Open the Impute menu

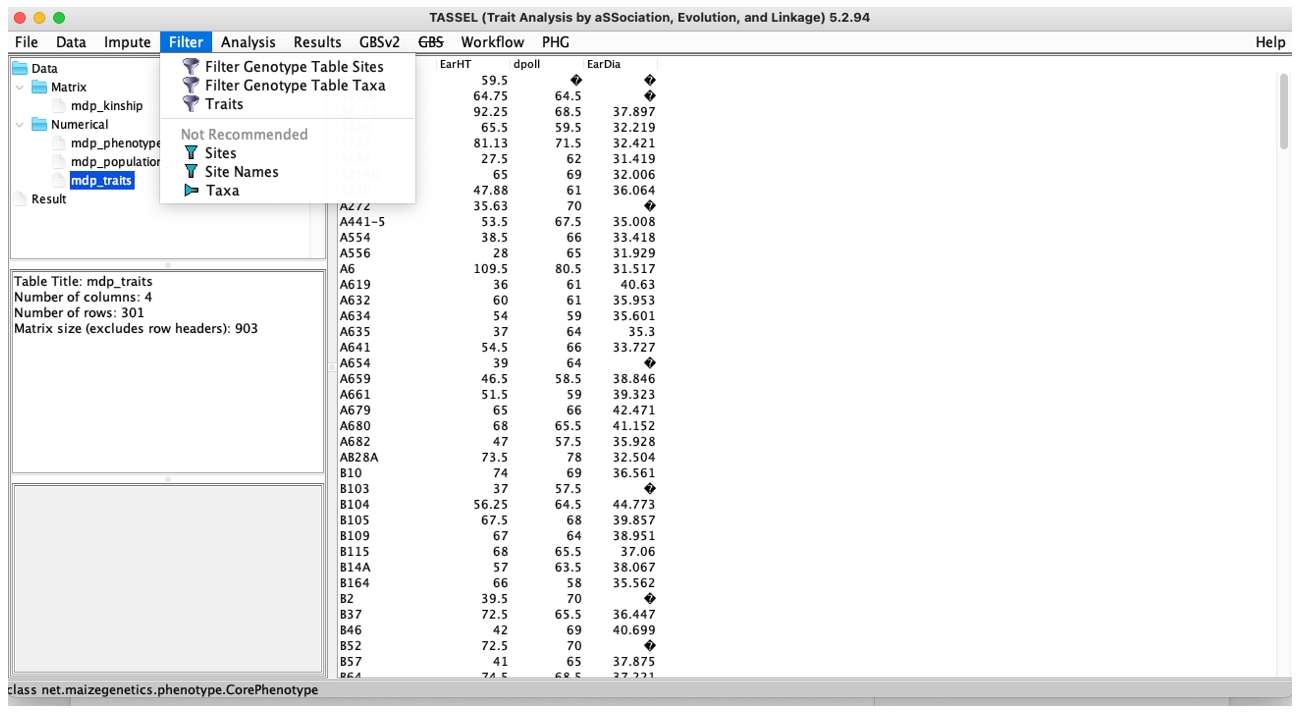coord(127,42)
